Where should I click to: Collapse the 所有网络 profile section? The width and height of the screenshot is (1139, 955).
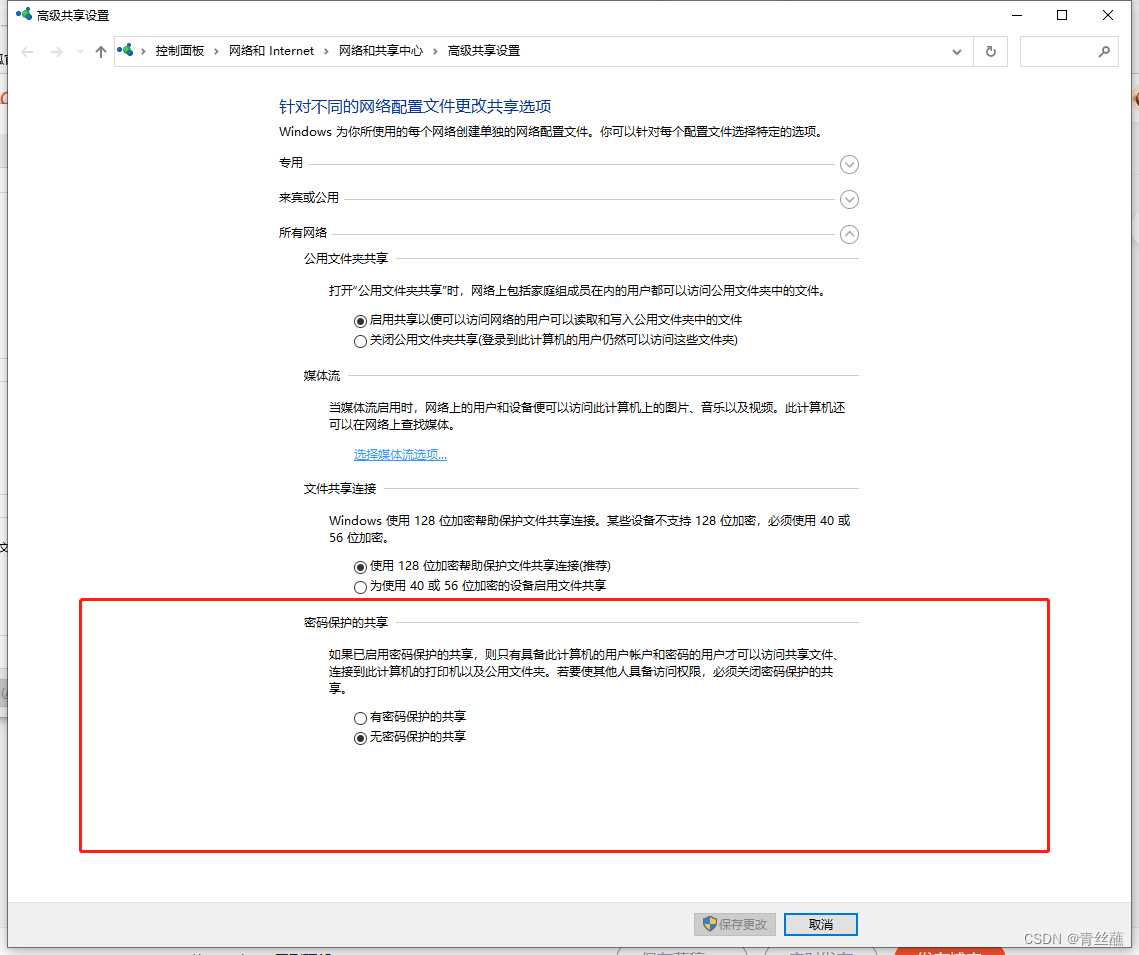(849, 234)
